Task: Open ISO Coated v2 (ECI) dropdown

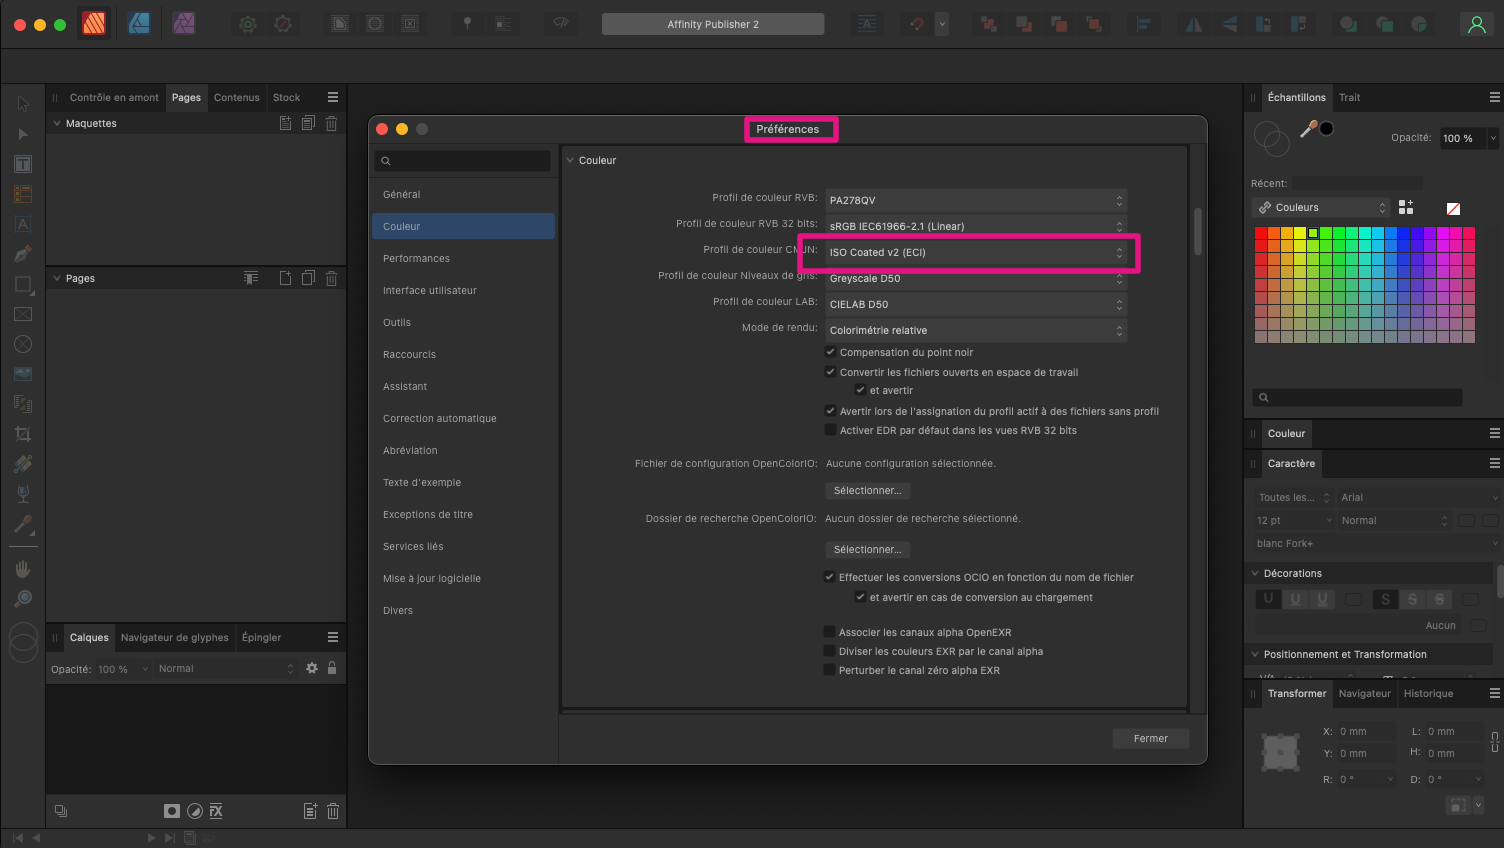Action: (975, 252)
